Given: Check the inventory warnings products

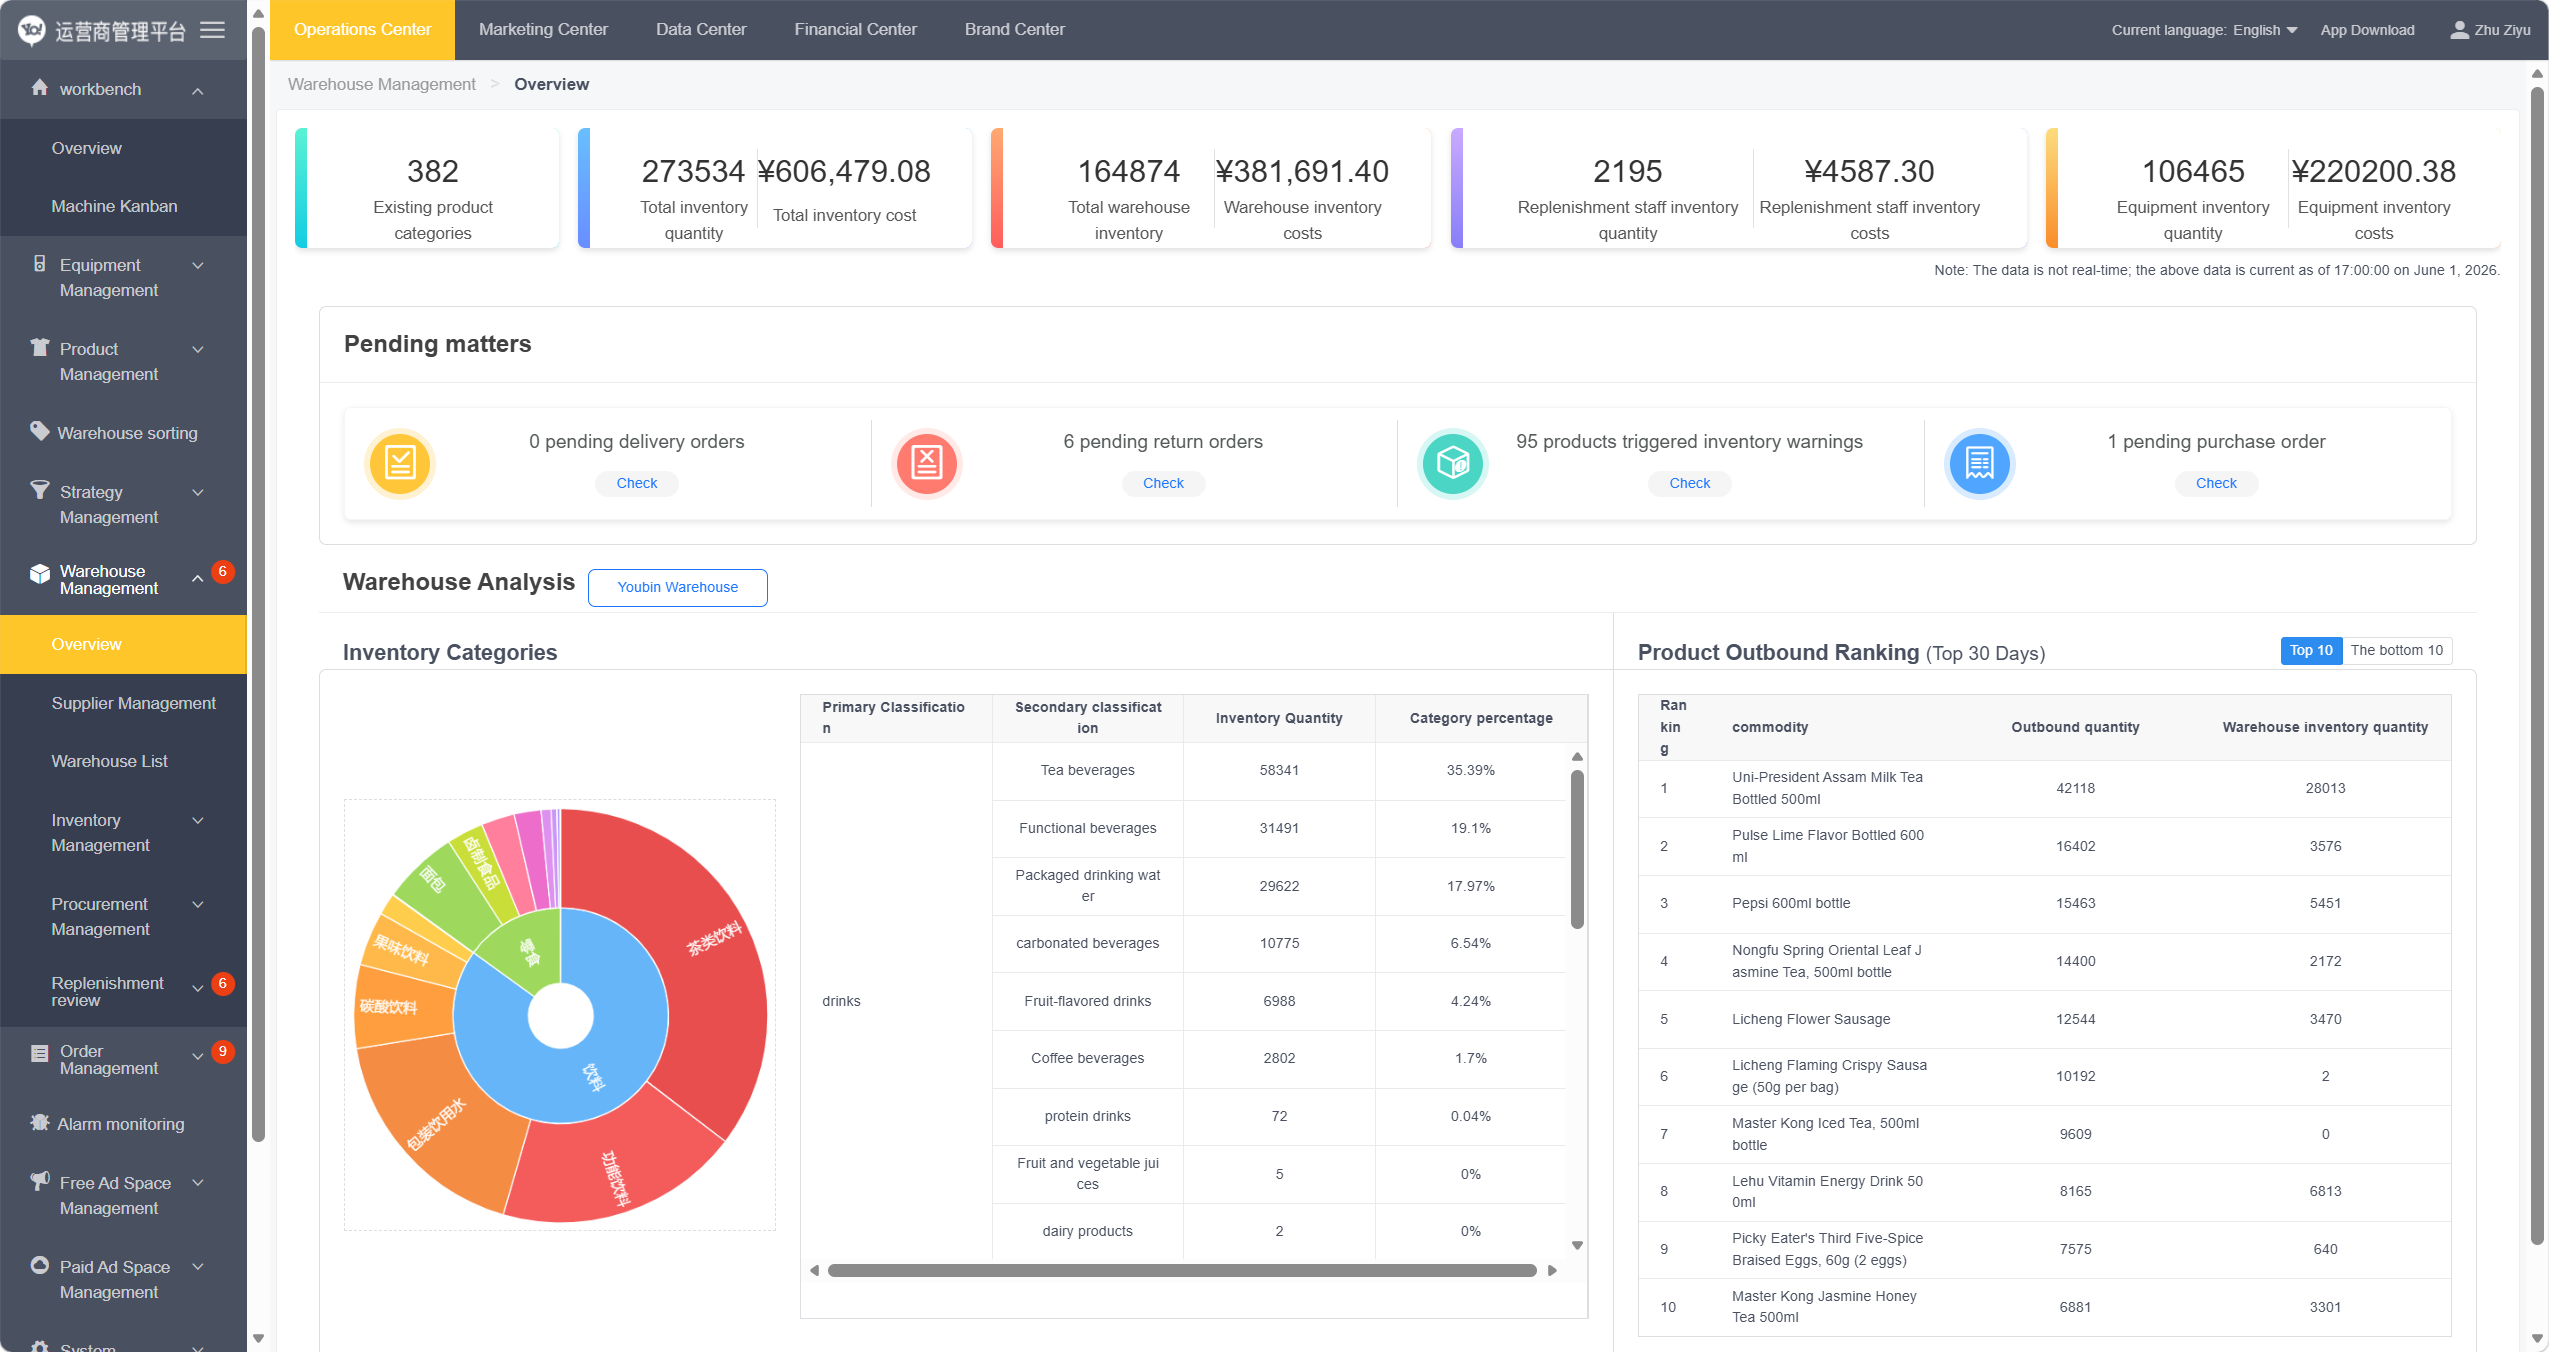Looking at the screenshot, I should (x=1690, y=483).
